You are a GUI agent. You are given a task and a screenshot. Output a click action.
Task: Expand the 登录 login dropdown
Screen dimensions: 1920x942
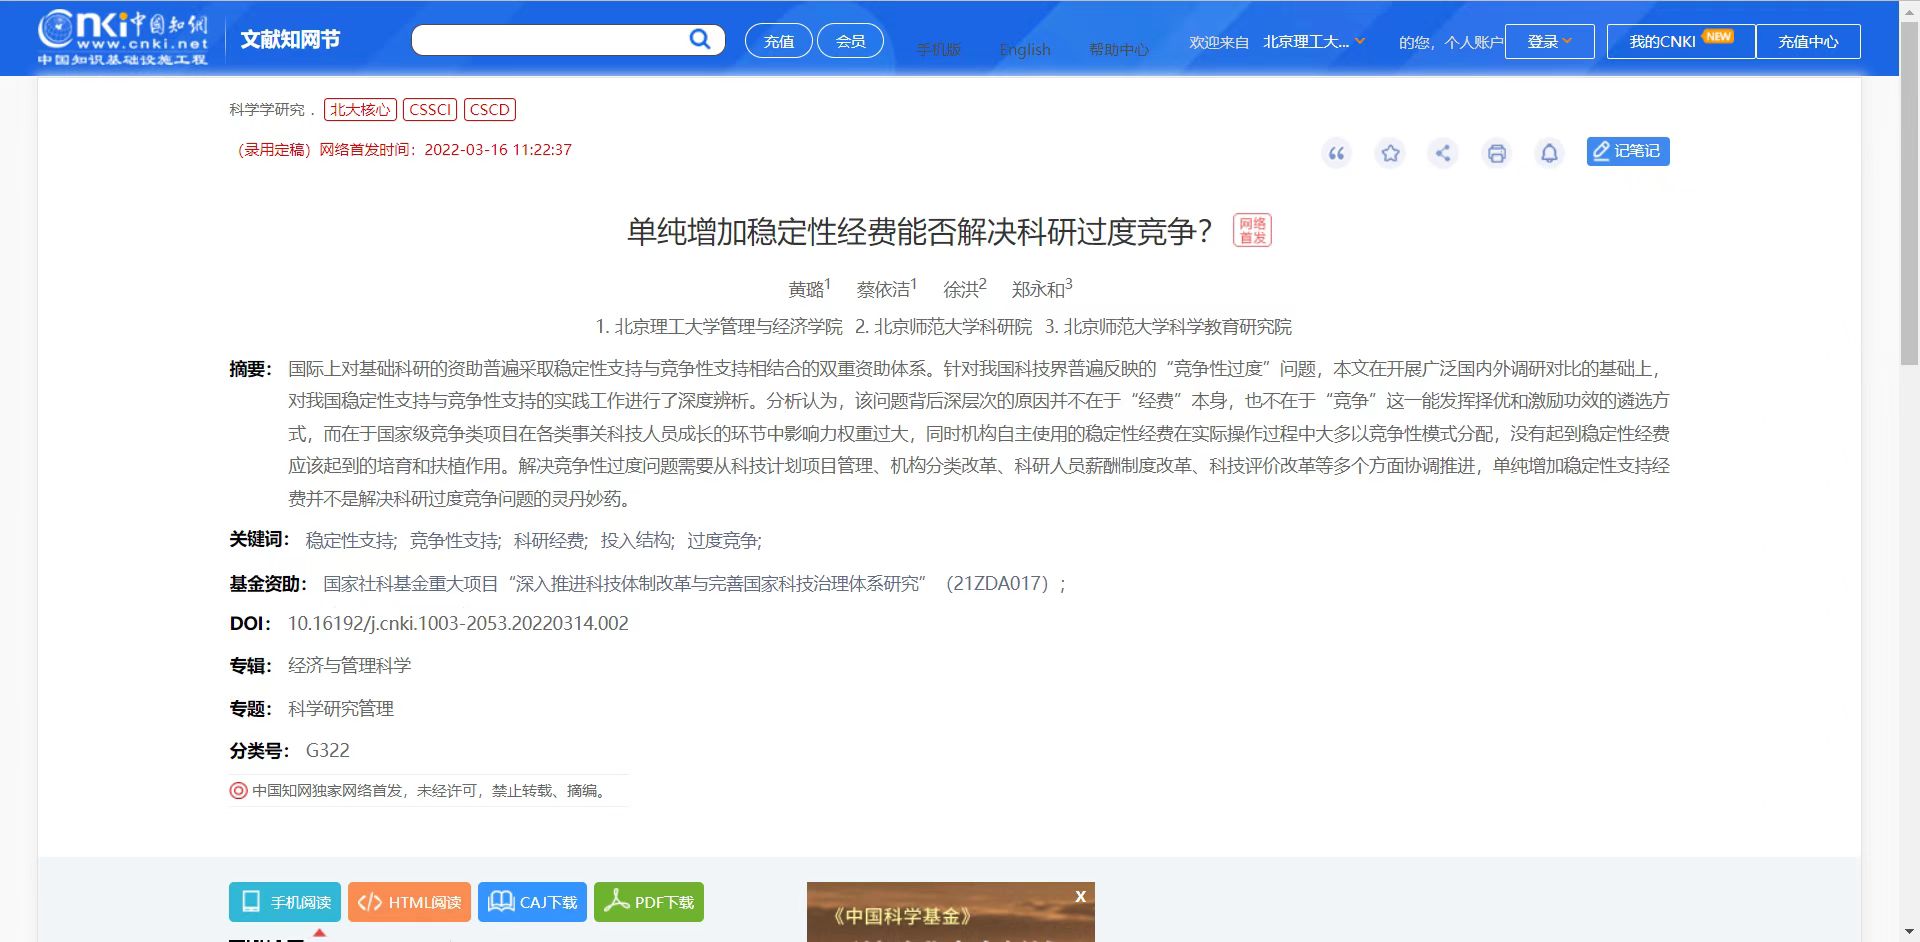click(1549, 41)
